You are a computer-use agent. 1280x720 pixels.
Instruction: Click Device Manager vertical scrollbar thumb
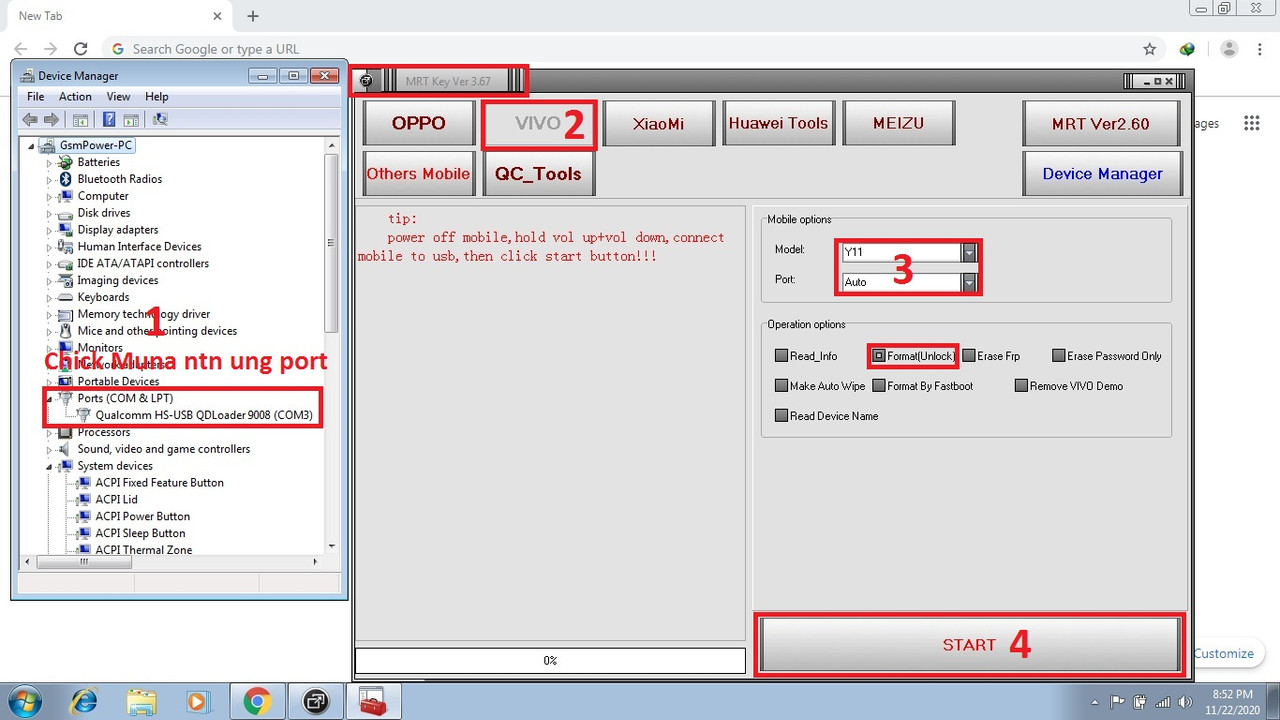pyautogui.click(x=332, y=243)
